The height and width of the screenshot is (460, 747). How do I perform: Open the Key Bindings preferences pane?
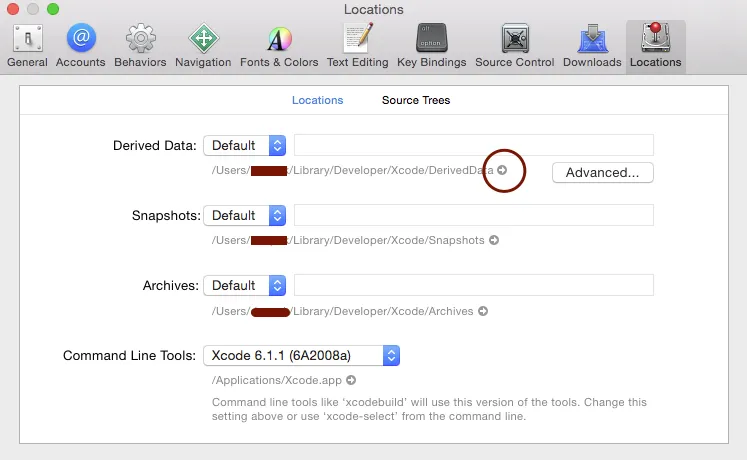pyautogui.click(x=432, y=46)
